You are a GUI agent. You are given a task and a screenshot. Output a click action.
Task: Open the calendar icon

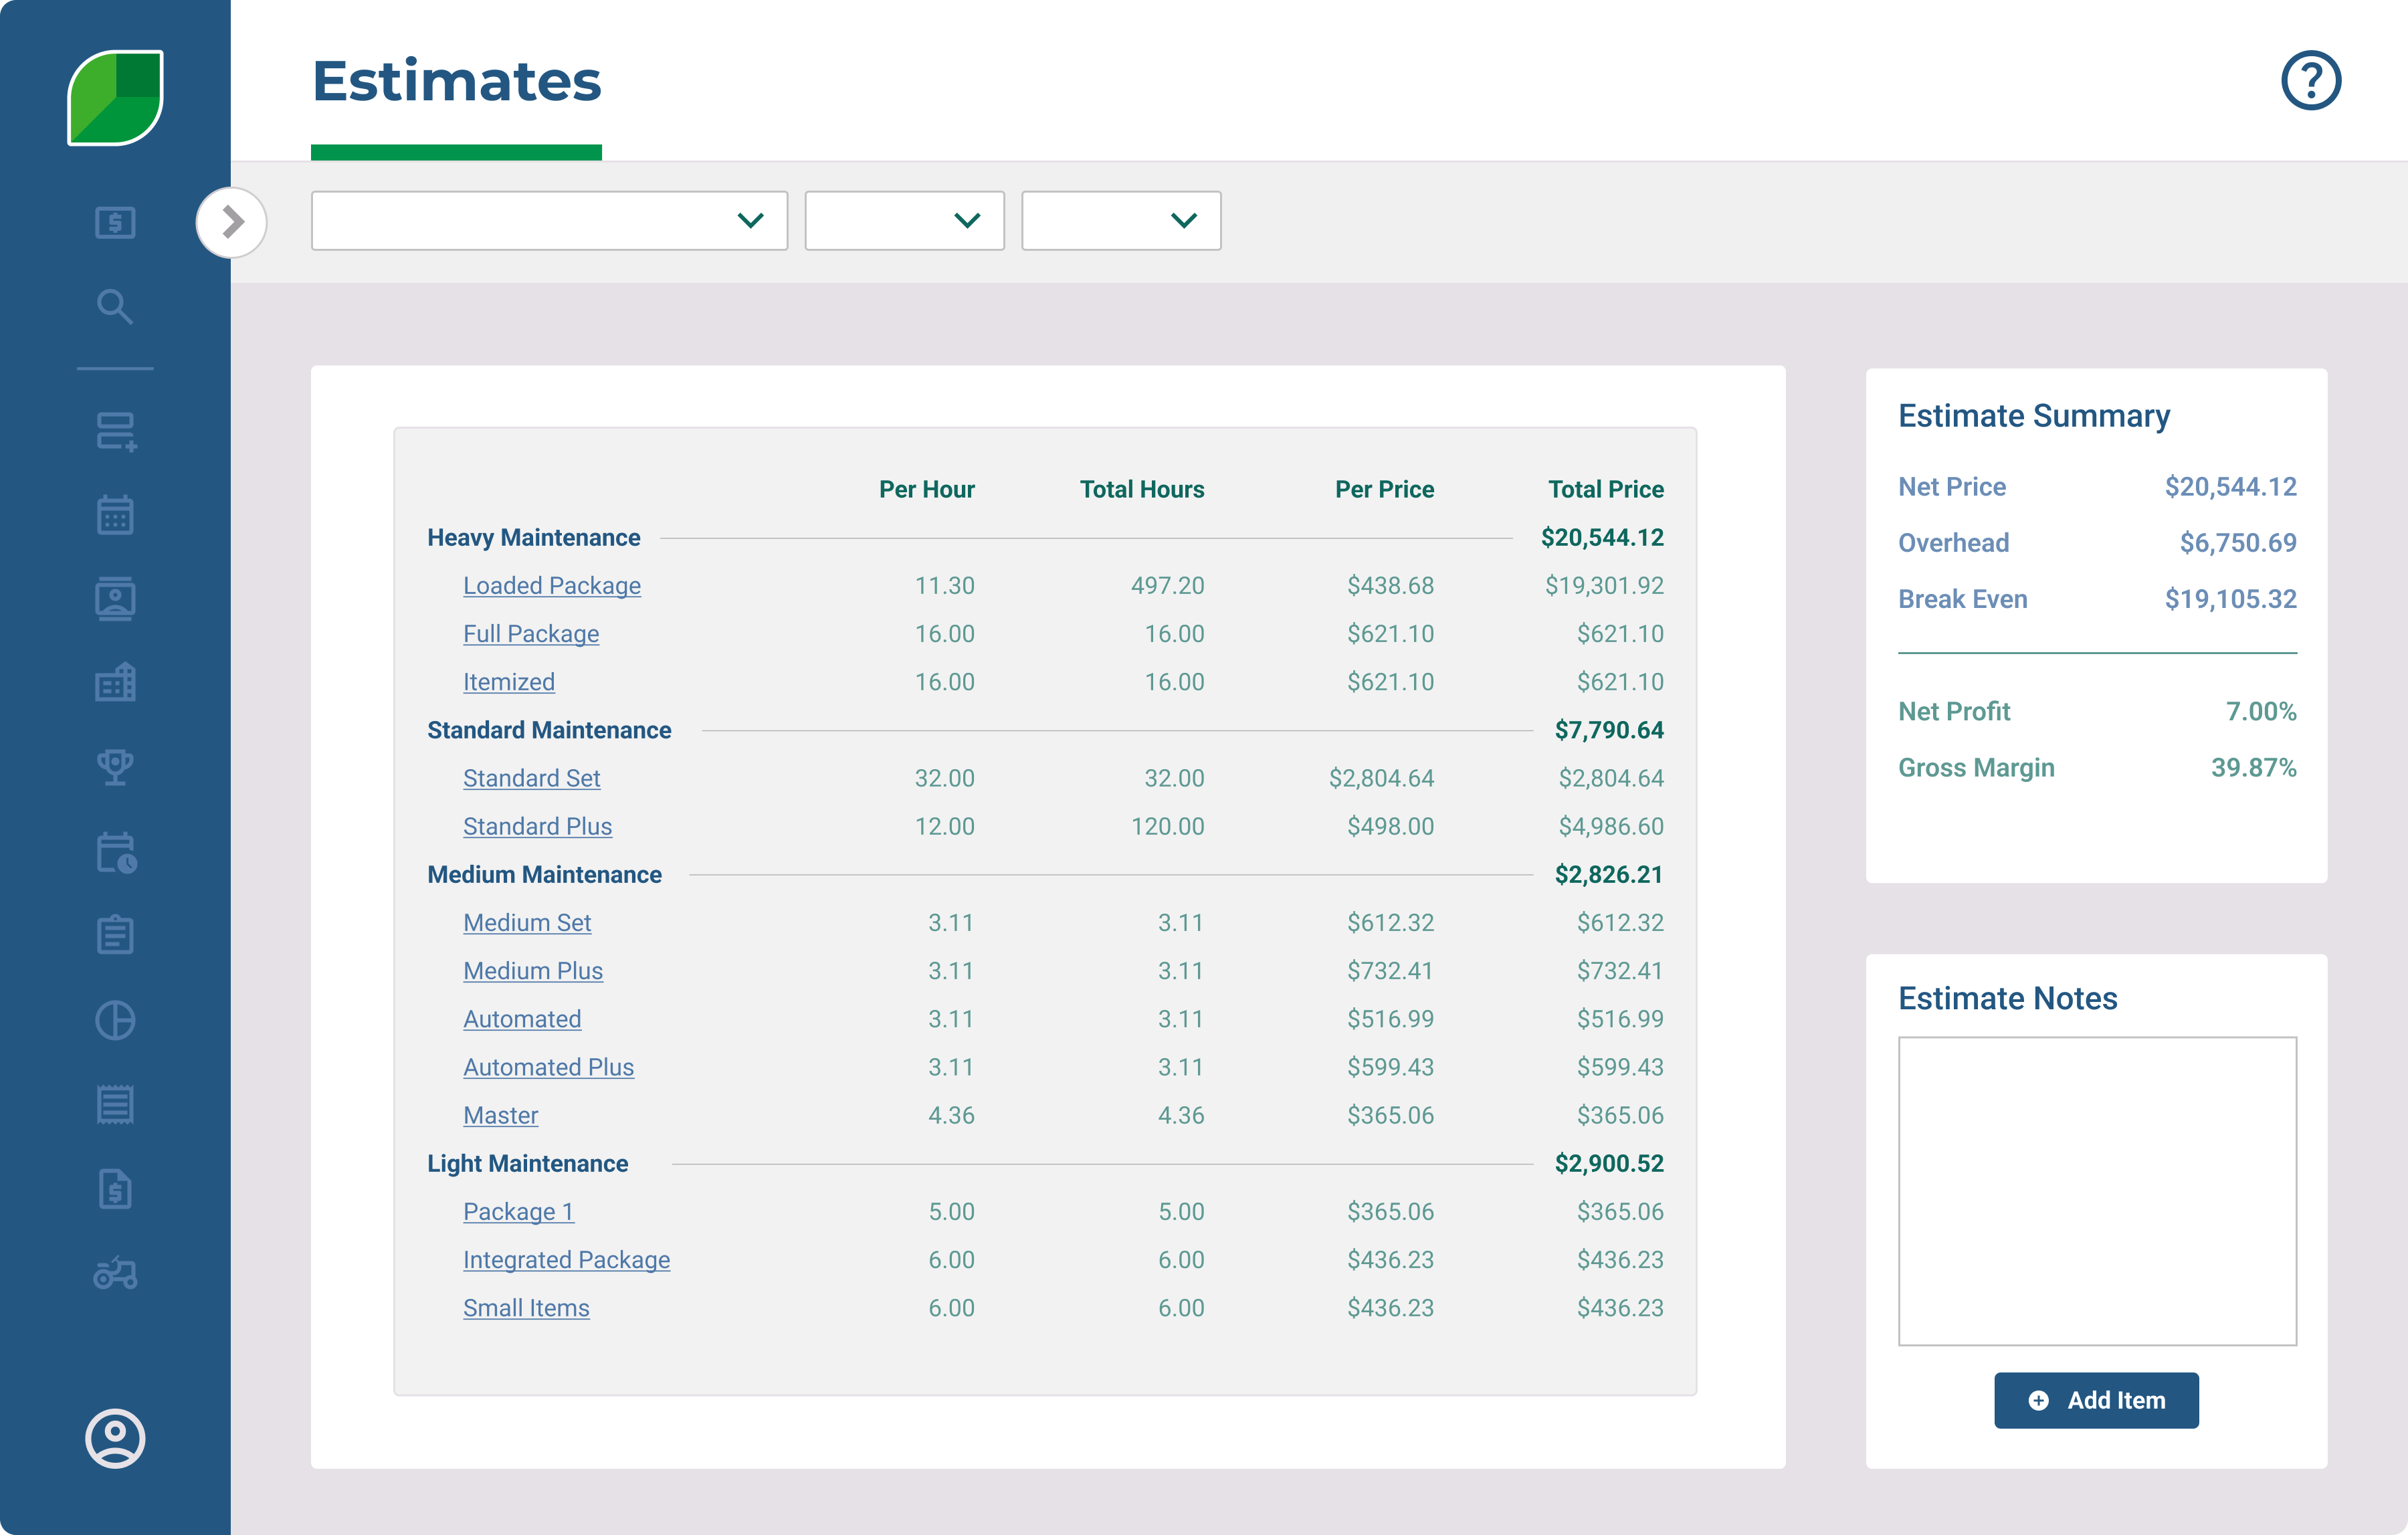(115, 513)
